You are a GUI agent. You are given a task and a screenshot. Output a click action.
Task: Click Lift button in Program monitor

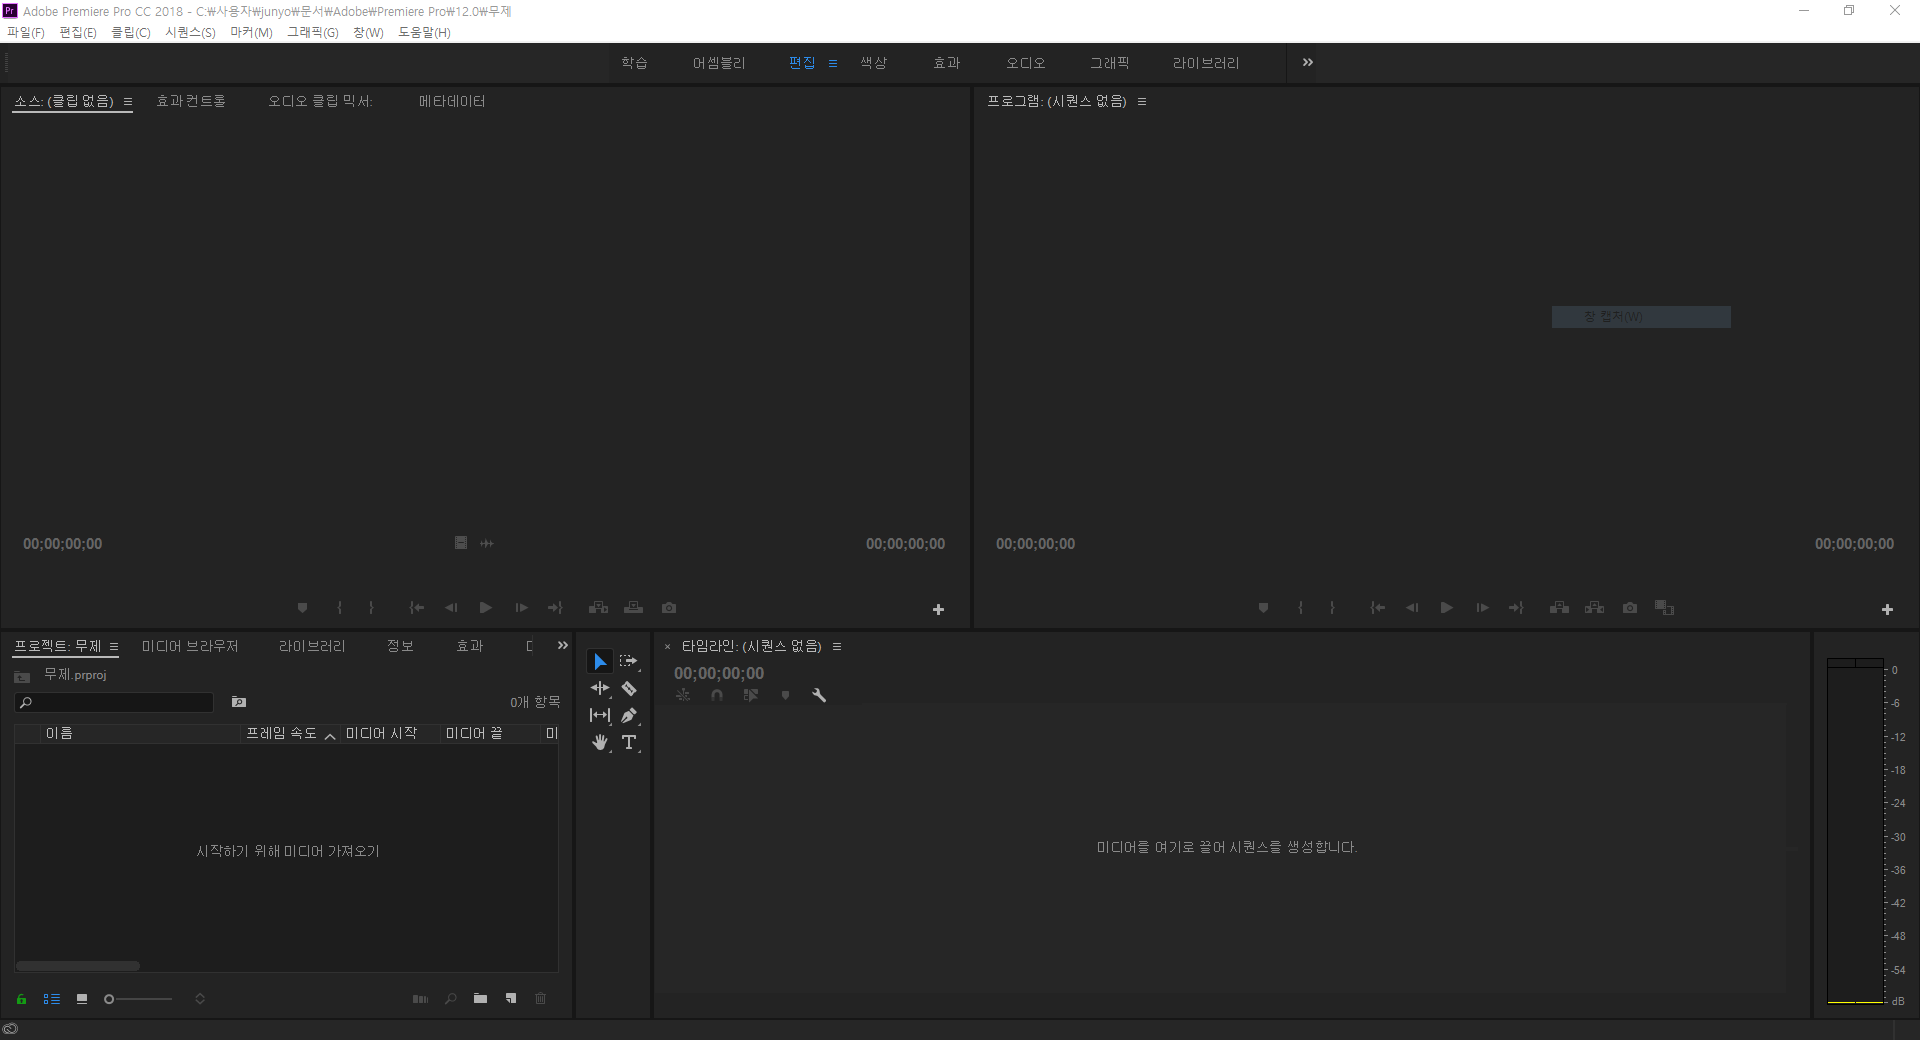tap(1559, 608)
